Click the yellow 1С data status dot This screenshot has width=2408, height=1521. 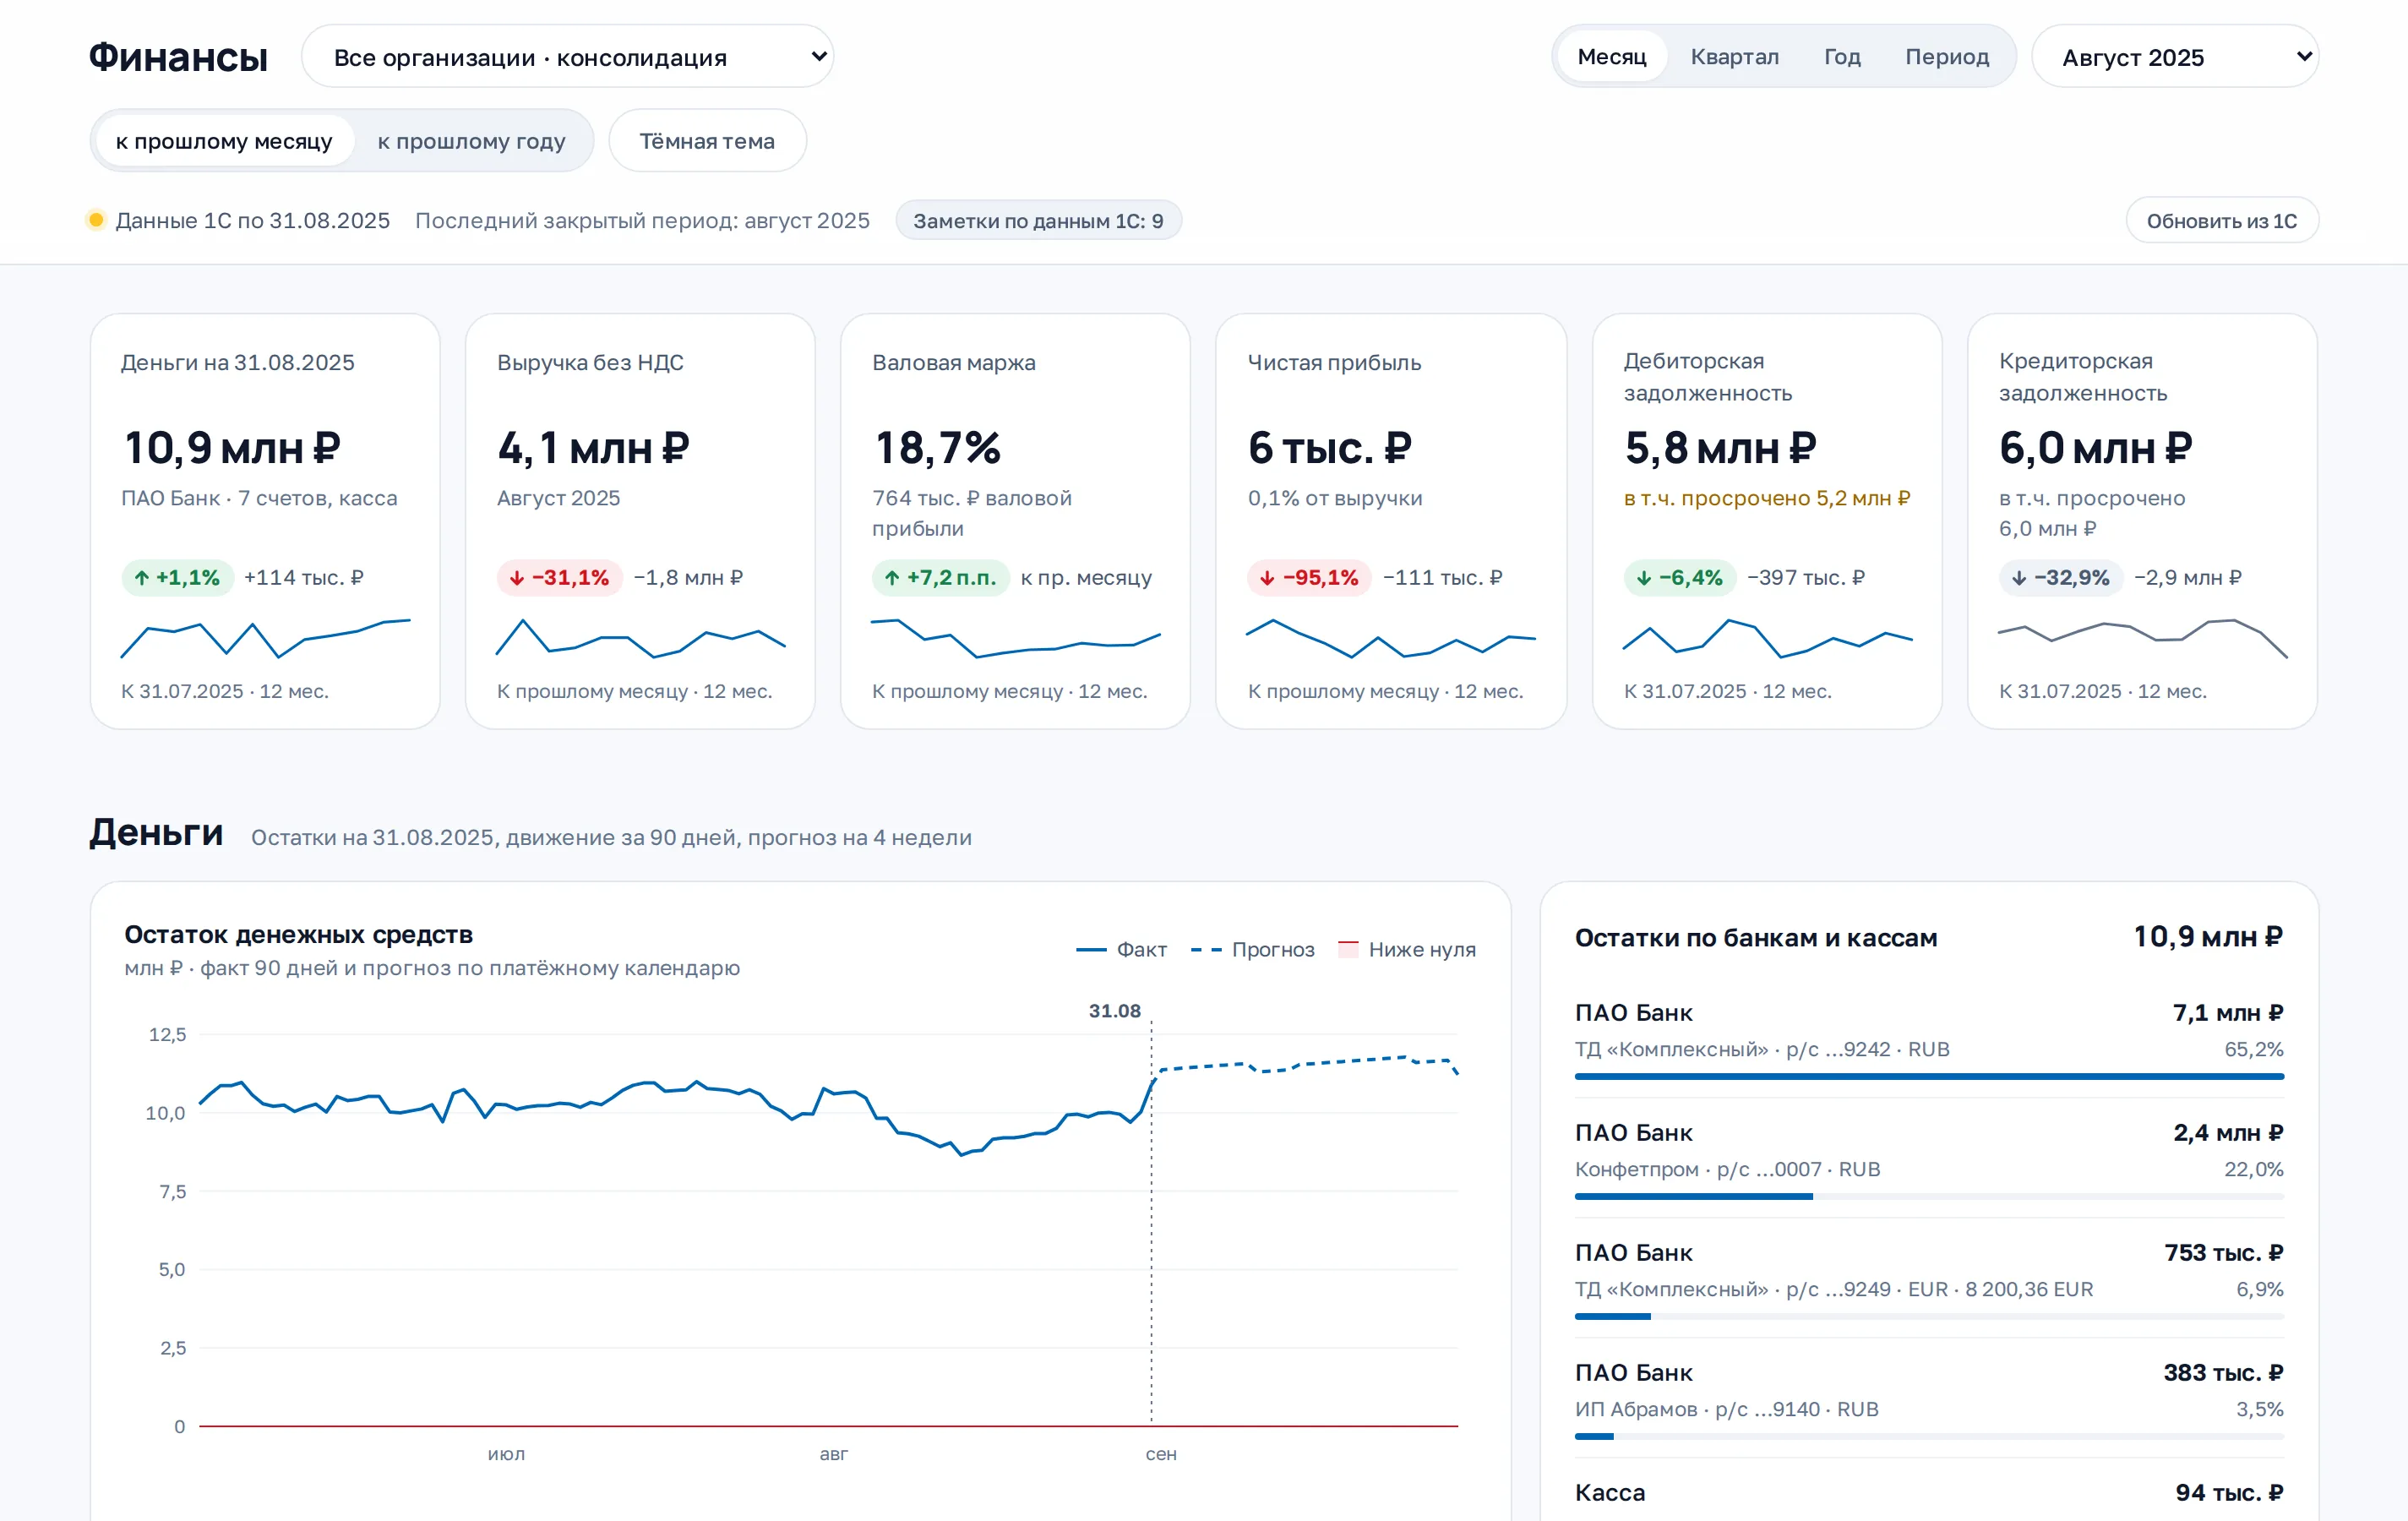tap(96, 220)
